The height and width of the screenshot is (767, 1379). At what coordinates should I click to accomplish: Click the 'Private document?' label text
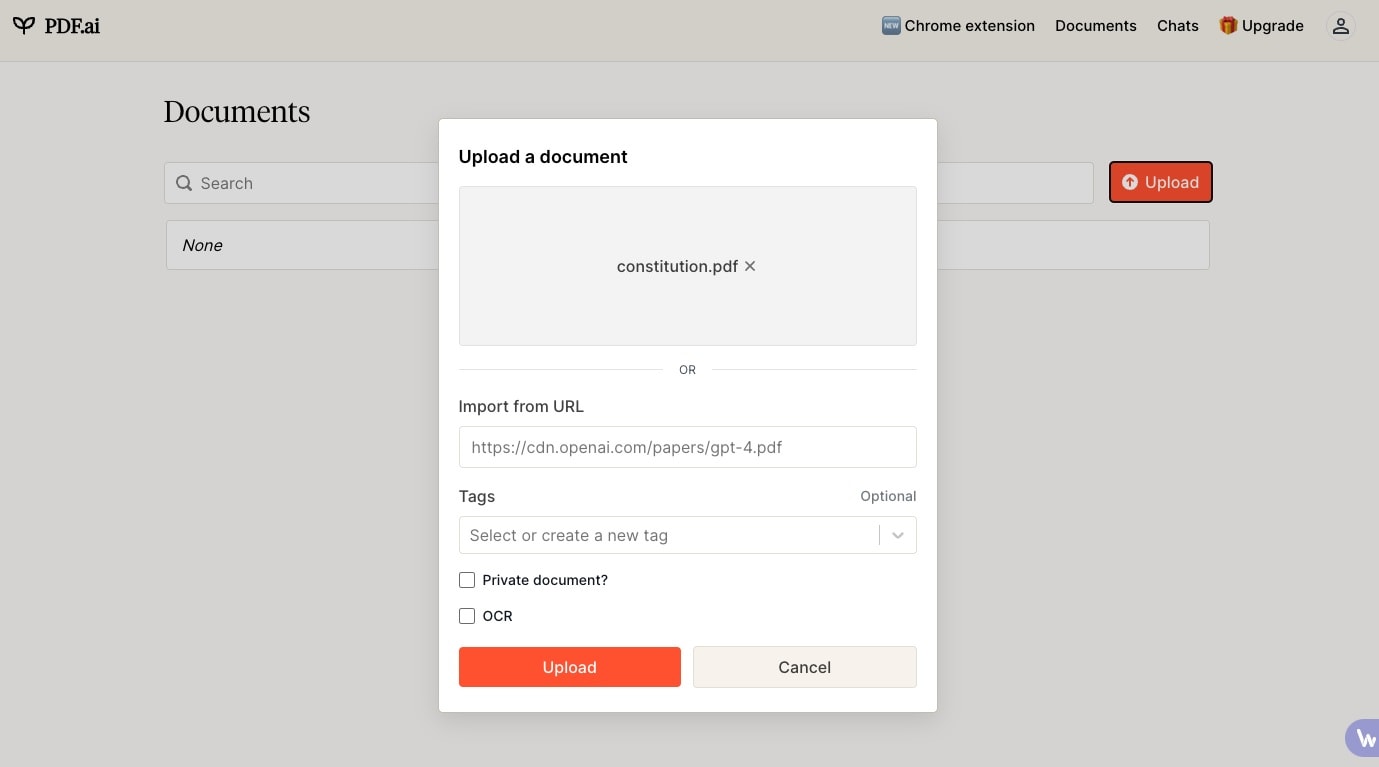click(545, 580)
